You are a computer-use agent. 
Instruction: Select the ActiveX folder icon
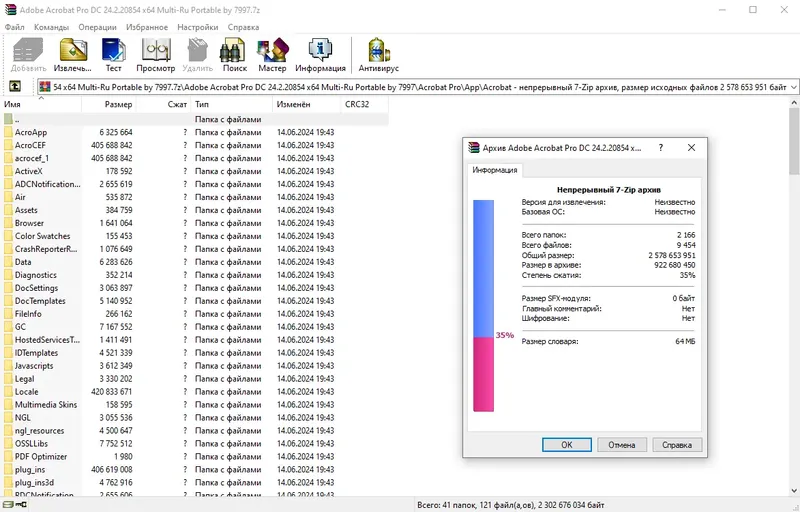(x=8, y=171)
